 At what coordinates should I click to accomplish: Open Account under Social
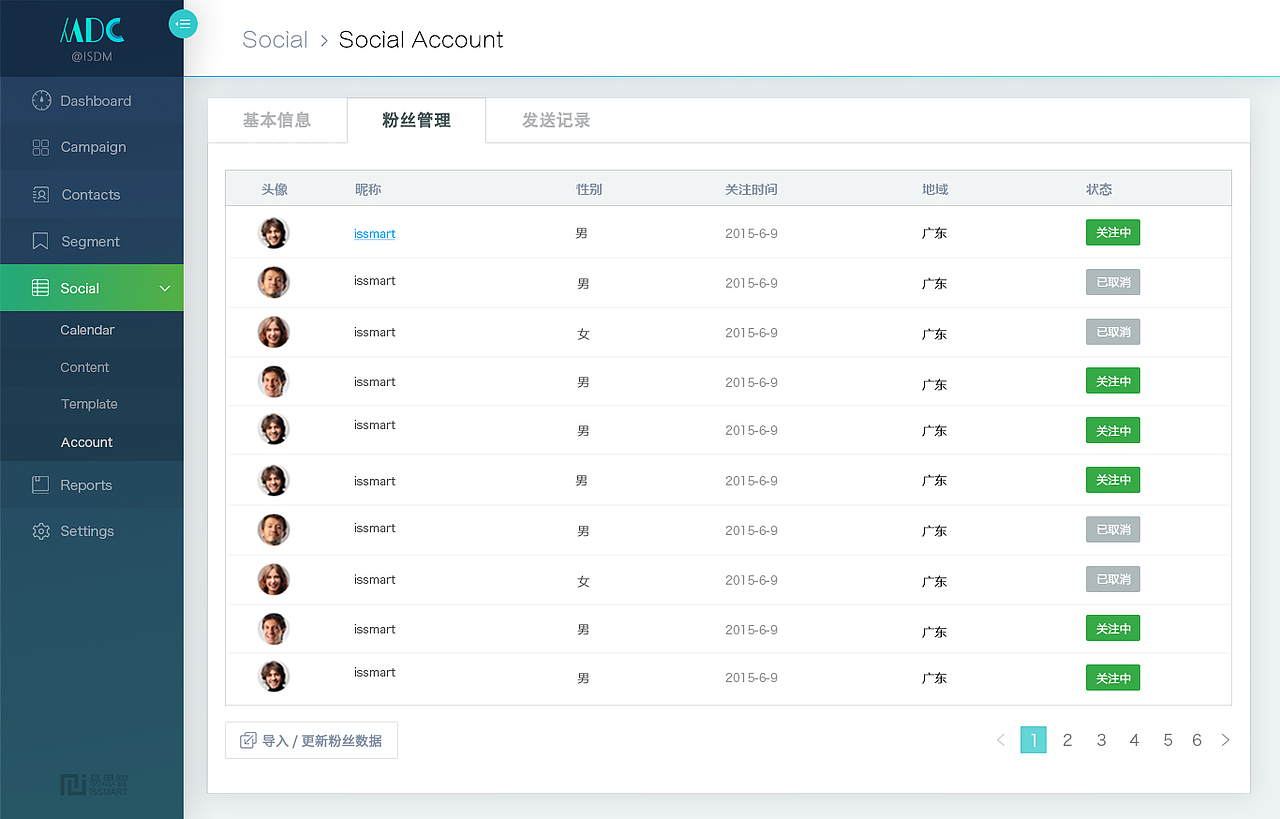[87, 442]
